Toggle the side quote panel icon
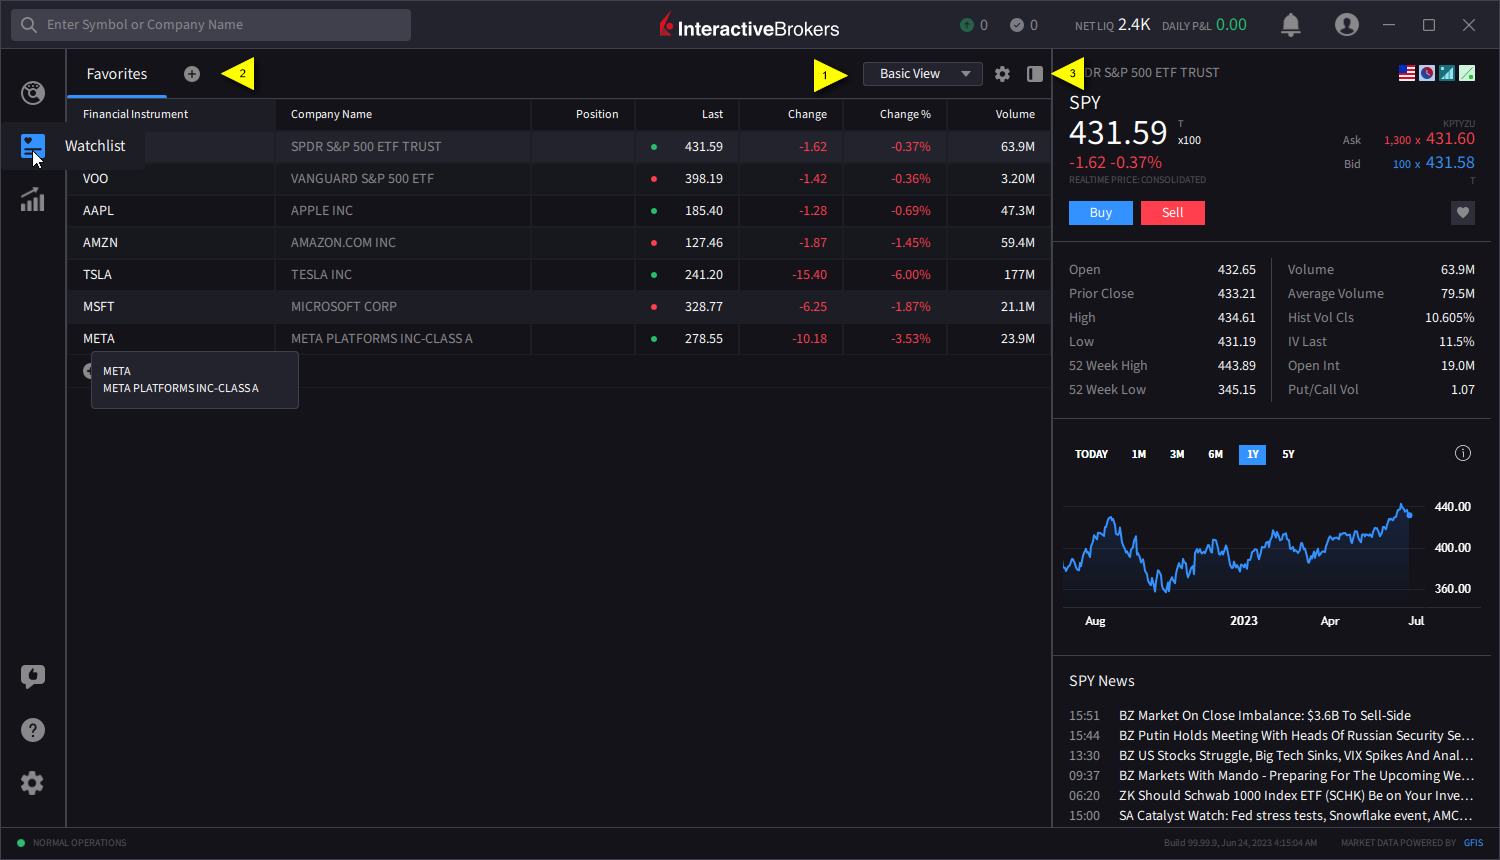This screenshot has width=1500, height=860. (x=1035, y=74)
